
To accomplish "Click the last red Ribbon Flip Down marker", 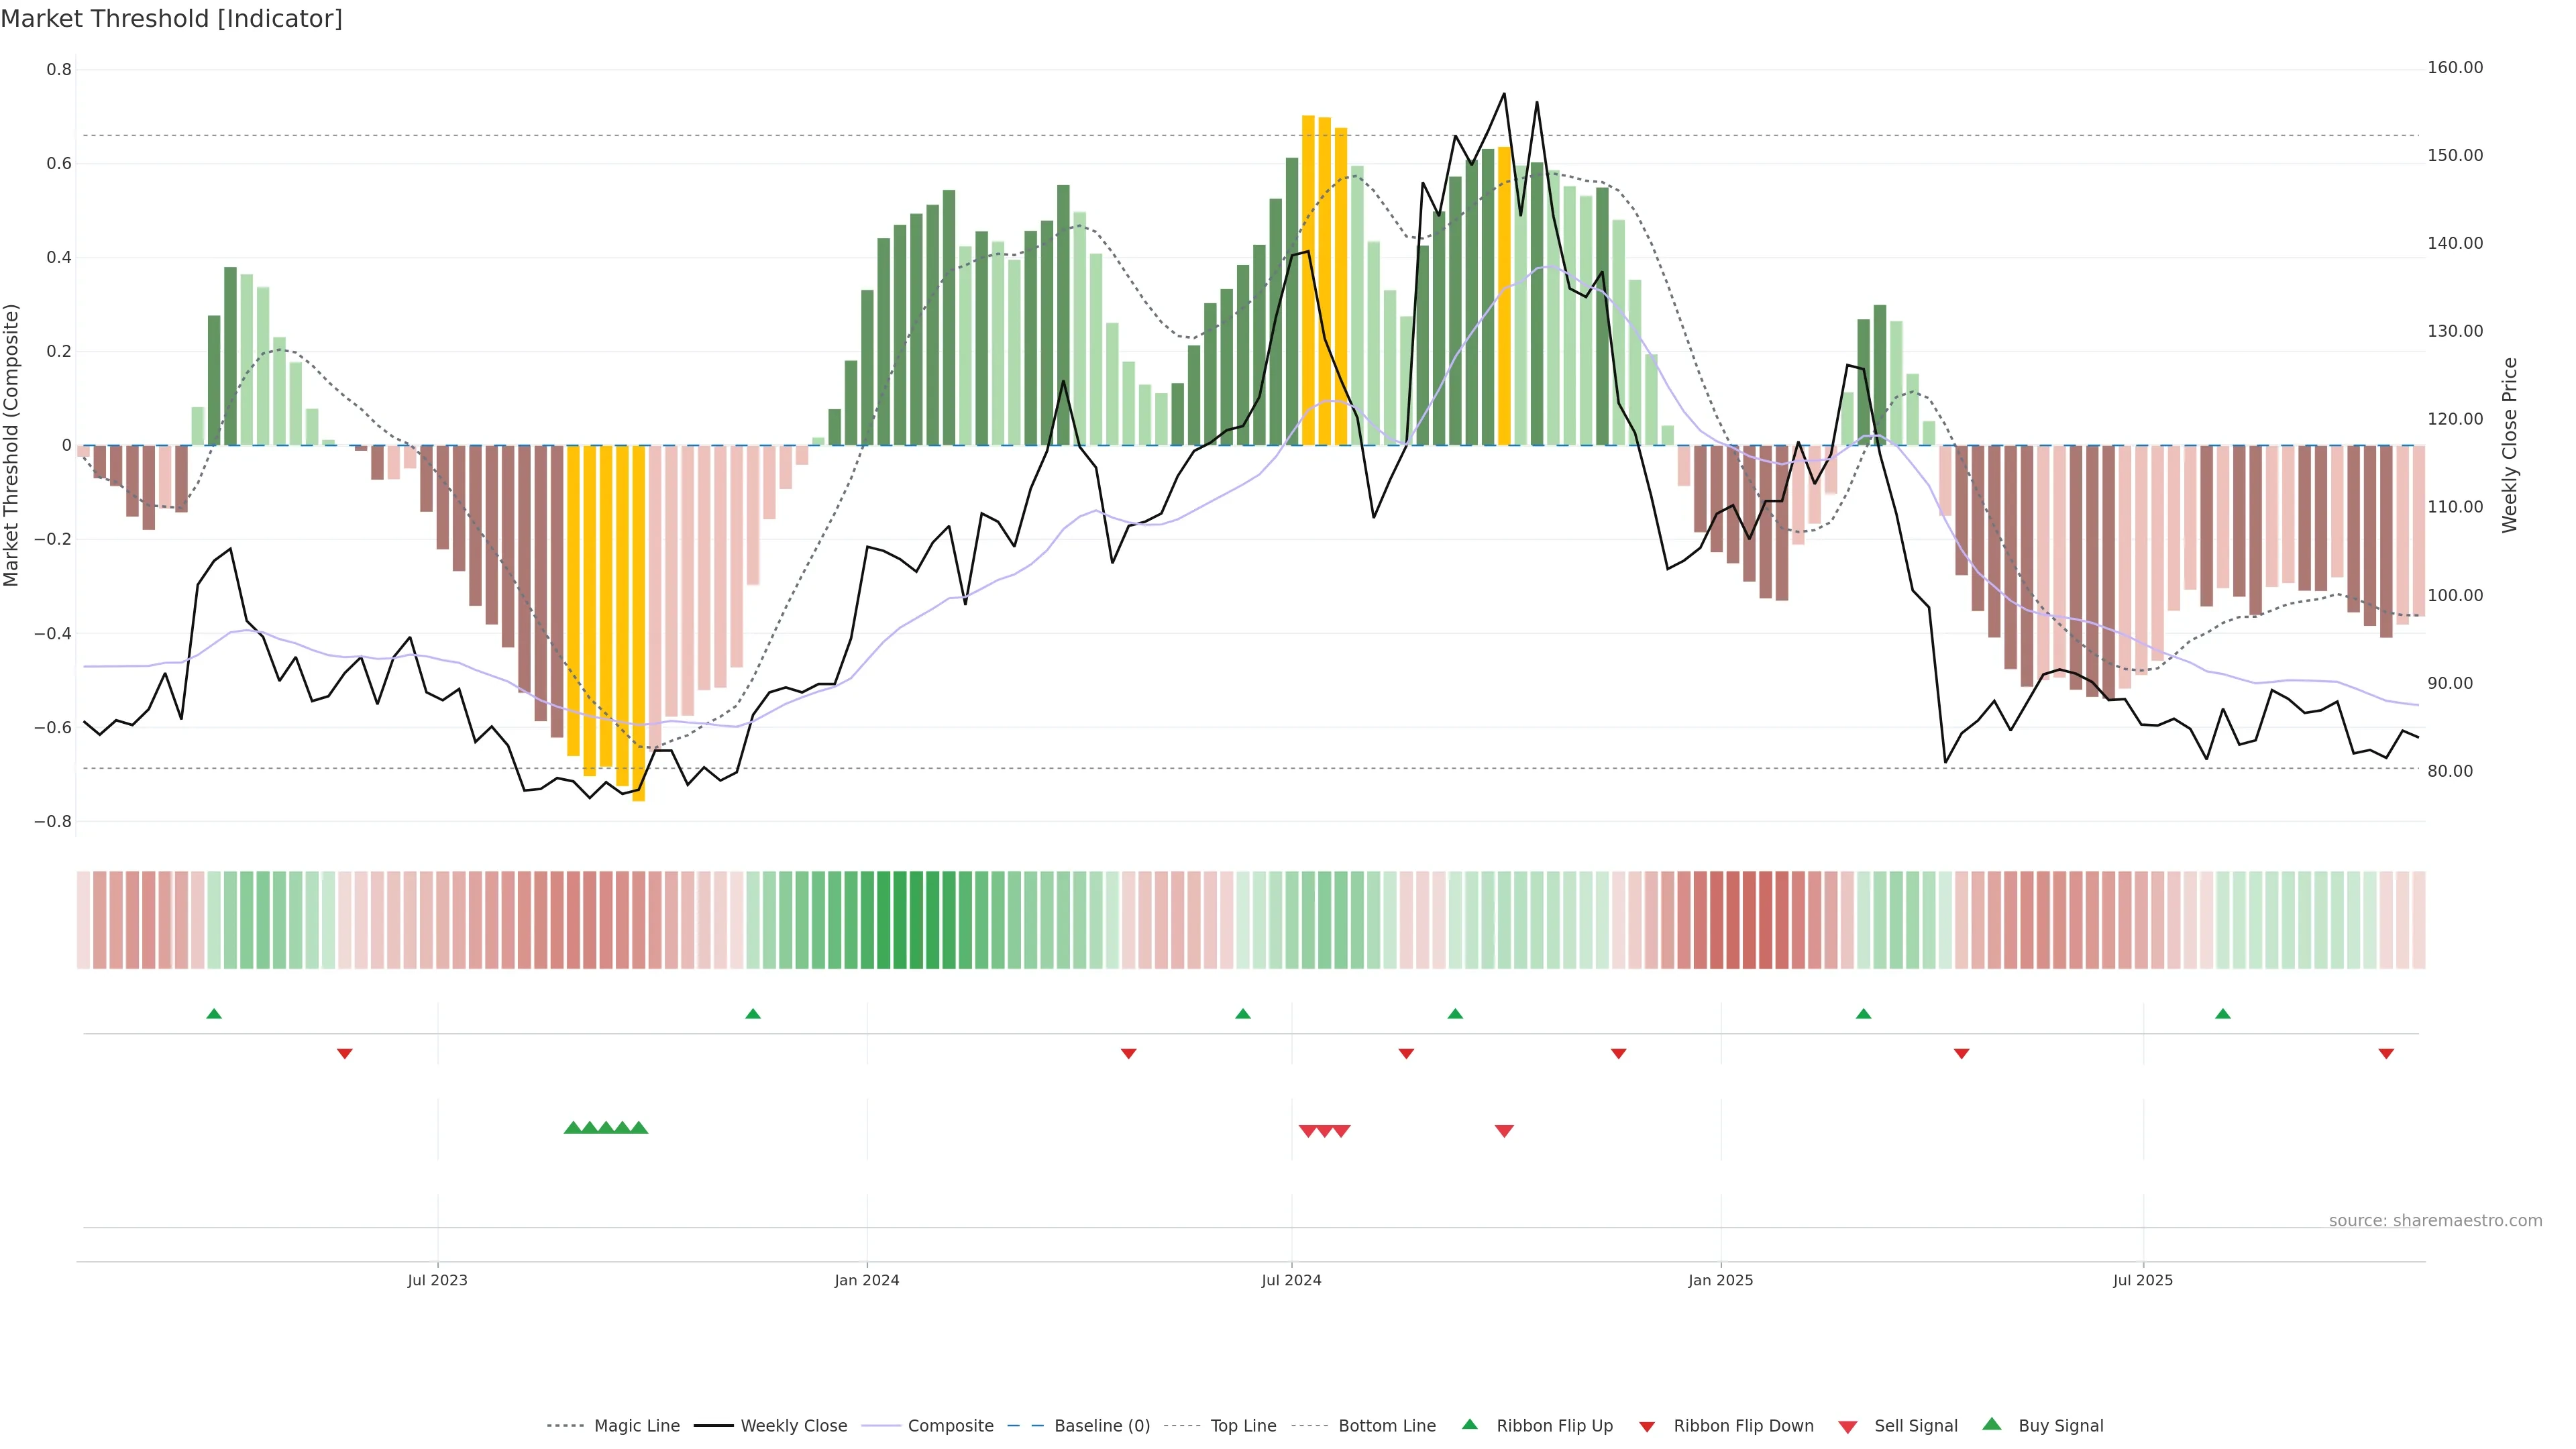I will (x=2386, y=1053).
